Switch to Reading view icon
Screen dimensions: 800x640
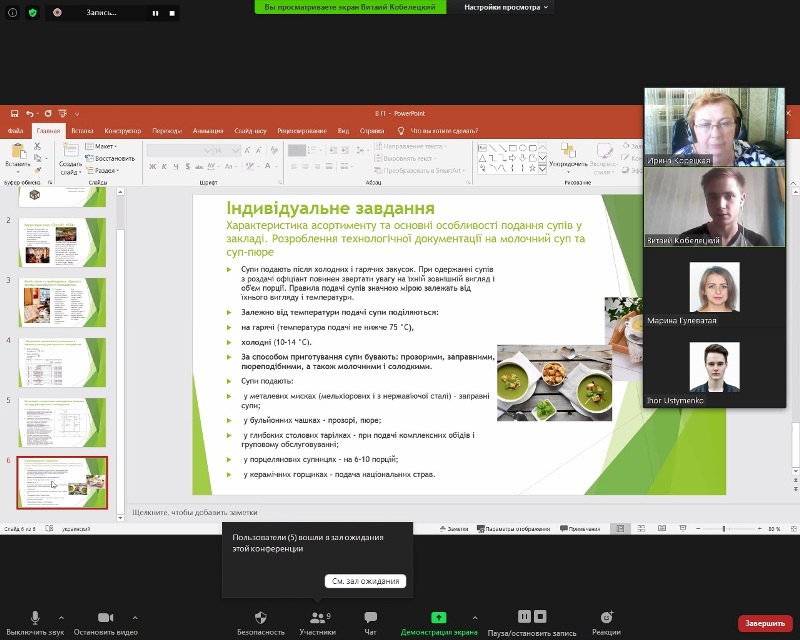pyautogui.click(x=662, y=529)
